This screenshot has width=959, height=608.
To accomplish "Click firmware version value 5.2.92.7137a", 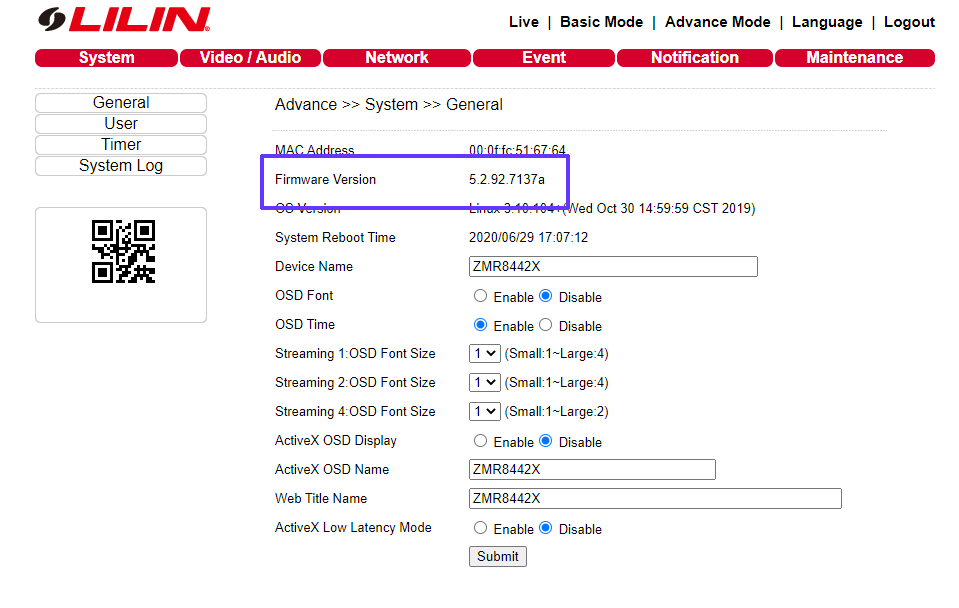I will (x=506, y=179).
